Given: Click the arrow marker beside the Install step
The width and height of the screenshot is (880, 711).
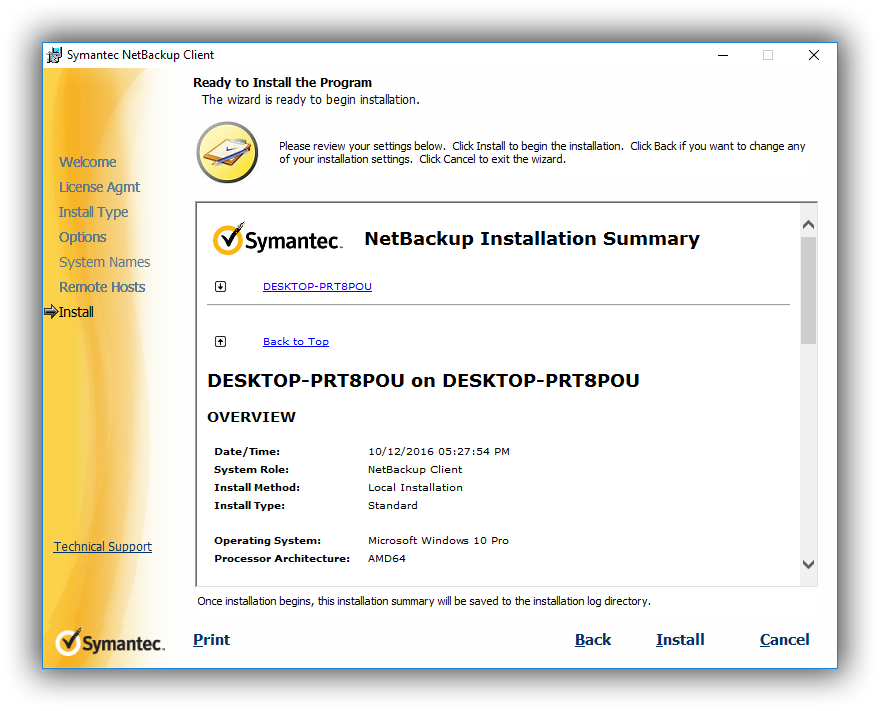Looking at the screenshot, I should point(51,311).
